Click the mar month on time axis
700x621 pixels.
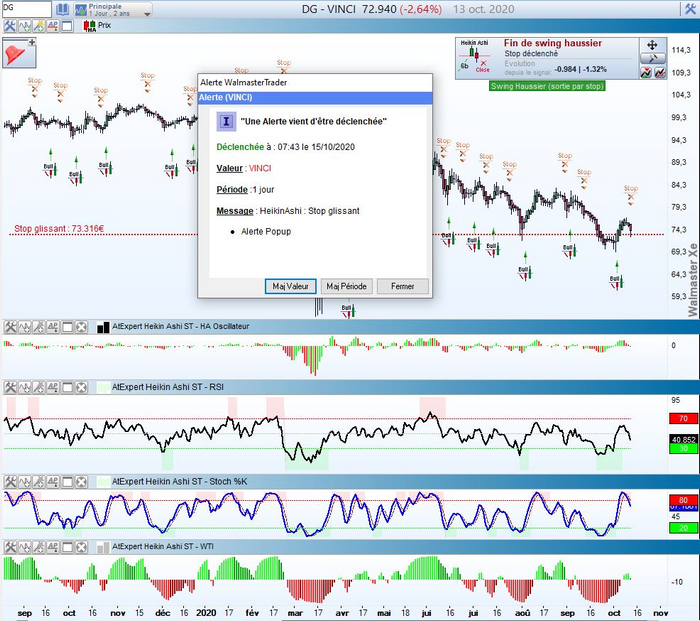click(x=295, y=613)
